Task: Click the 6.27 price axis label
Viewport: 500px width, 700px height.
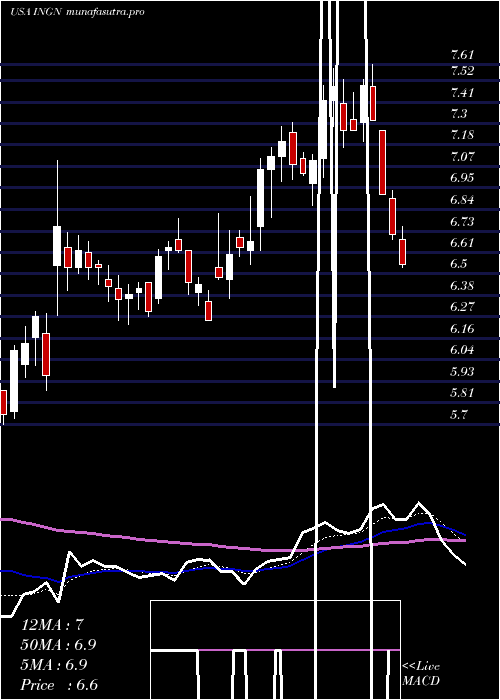Action: click(x=462, y=307)
